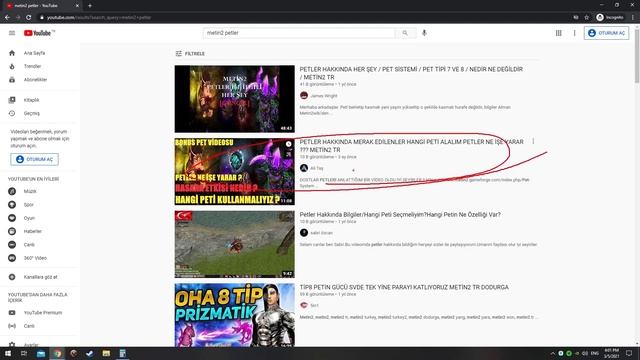The image size is (640, 360).
Task: Click the search box containing metin2 petler
Action: click(299, 33)
